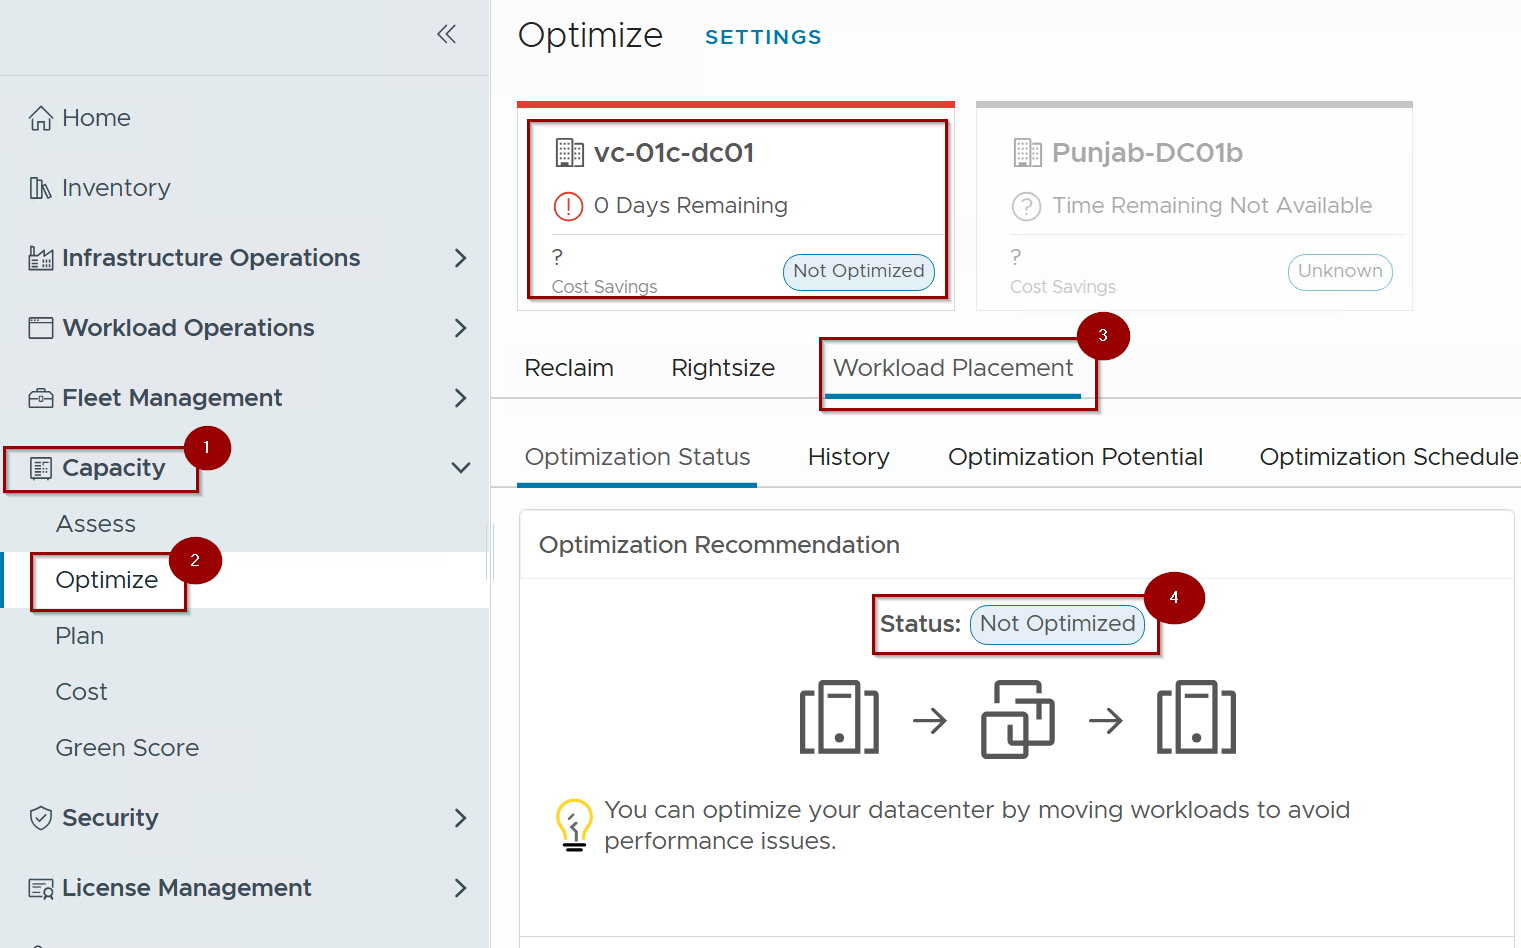Click the Inventory books icon

40,188
